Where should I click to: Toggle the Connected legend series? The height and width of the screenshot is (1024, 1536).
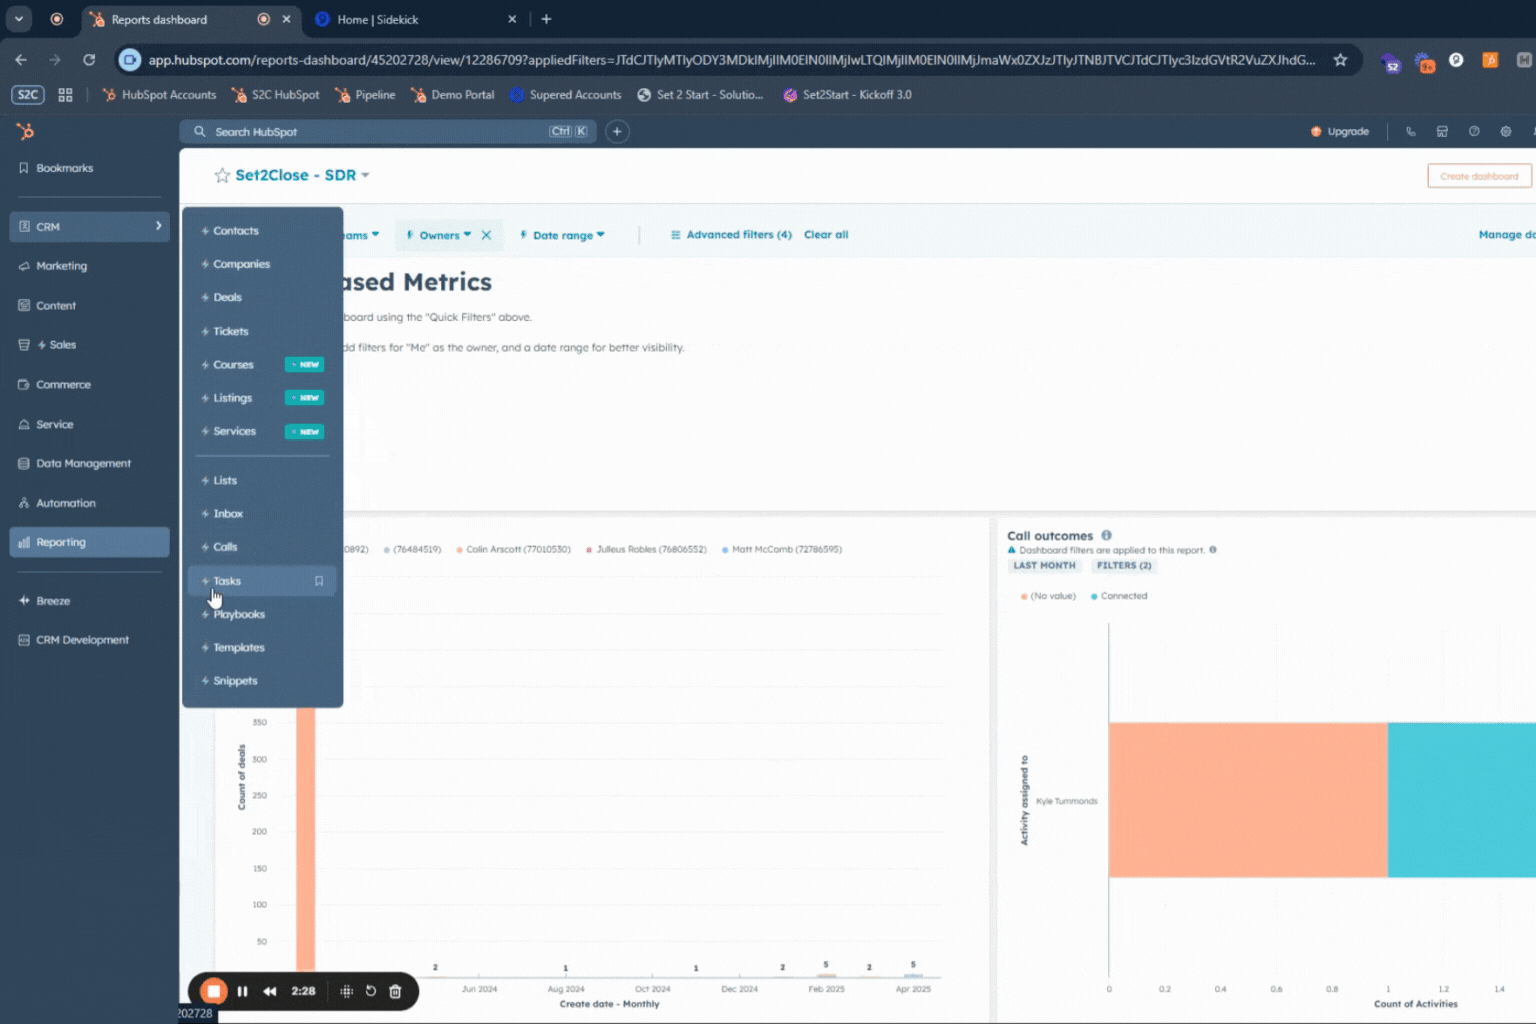[x=1122, y=596]
